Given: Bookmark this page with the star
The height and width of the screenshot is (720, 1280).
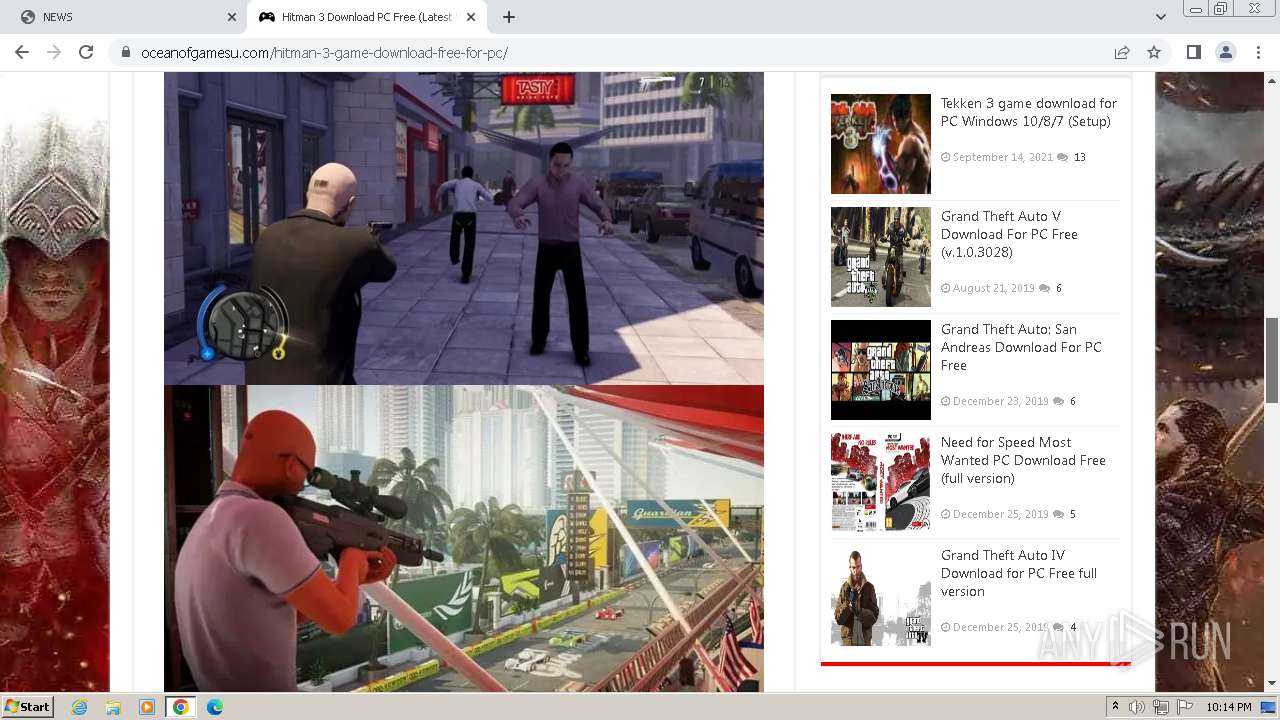Looking at the screenshot, I should (x=1154, y=52).
